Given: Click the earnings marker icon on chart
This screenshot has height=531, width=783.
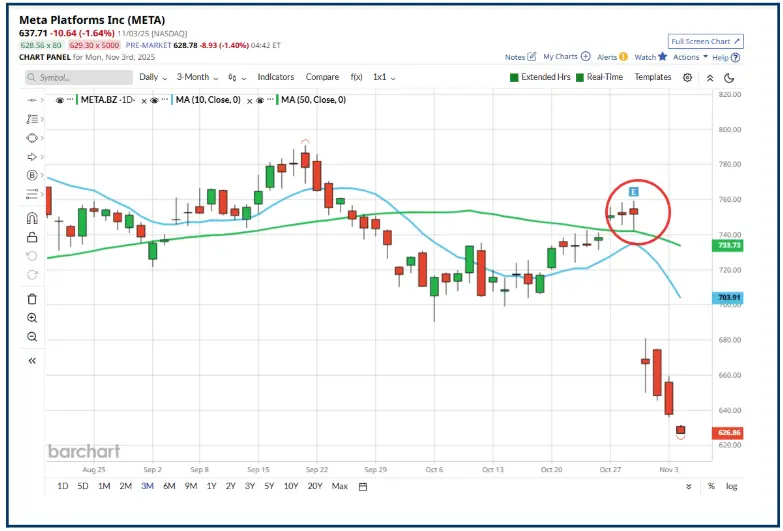Looking at the screenshot, I should pos(634,190).
